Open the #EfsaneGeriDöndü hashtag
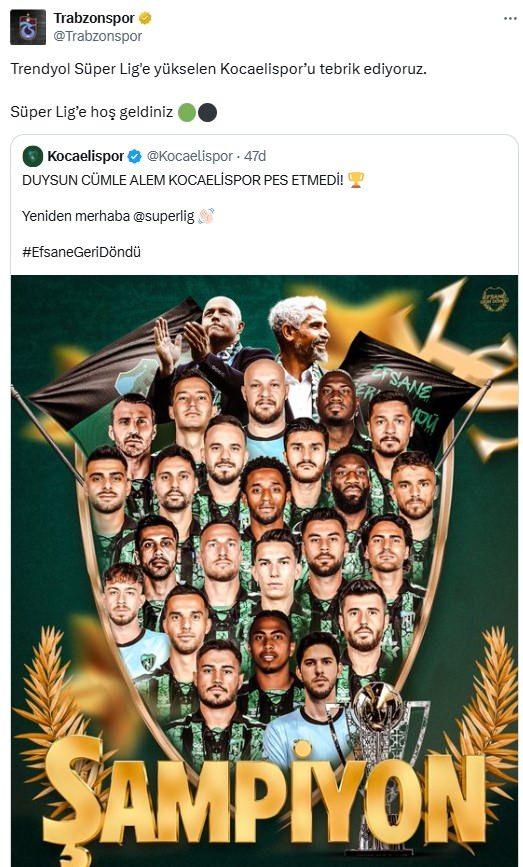This screenshot has width=523, height=867. coord(81,252)
